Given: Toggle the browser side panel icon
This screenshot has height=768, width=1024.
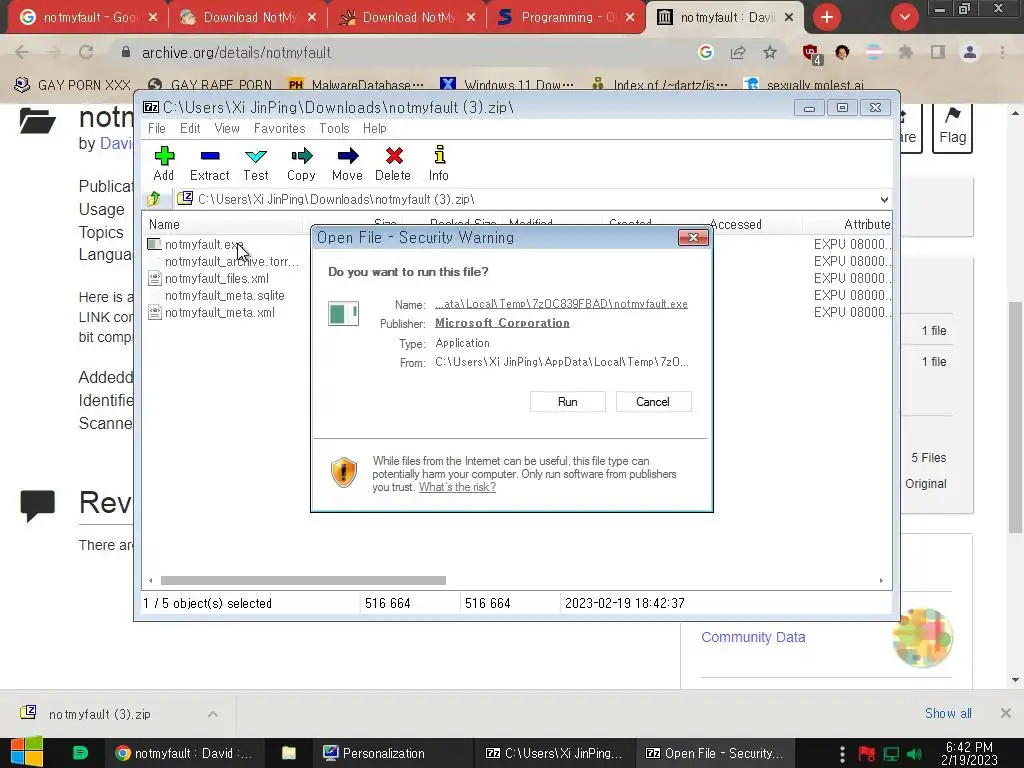Looking at the screenshot, I should (938, 52).
